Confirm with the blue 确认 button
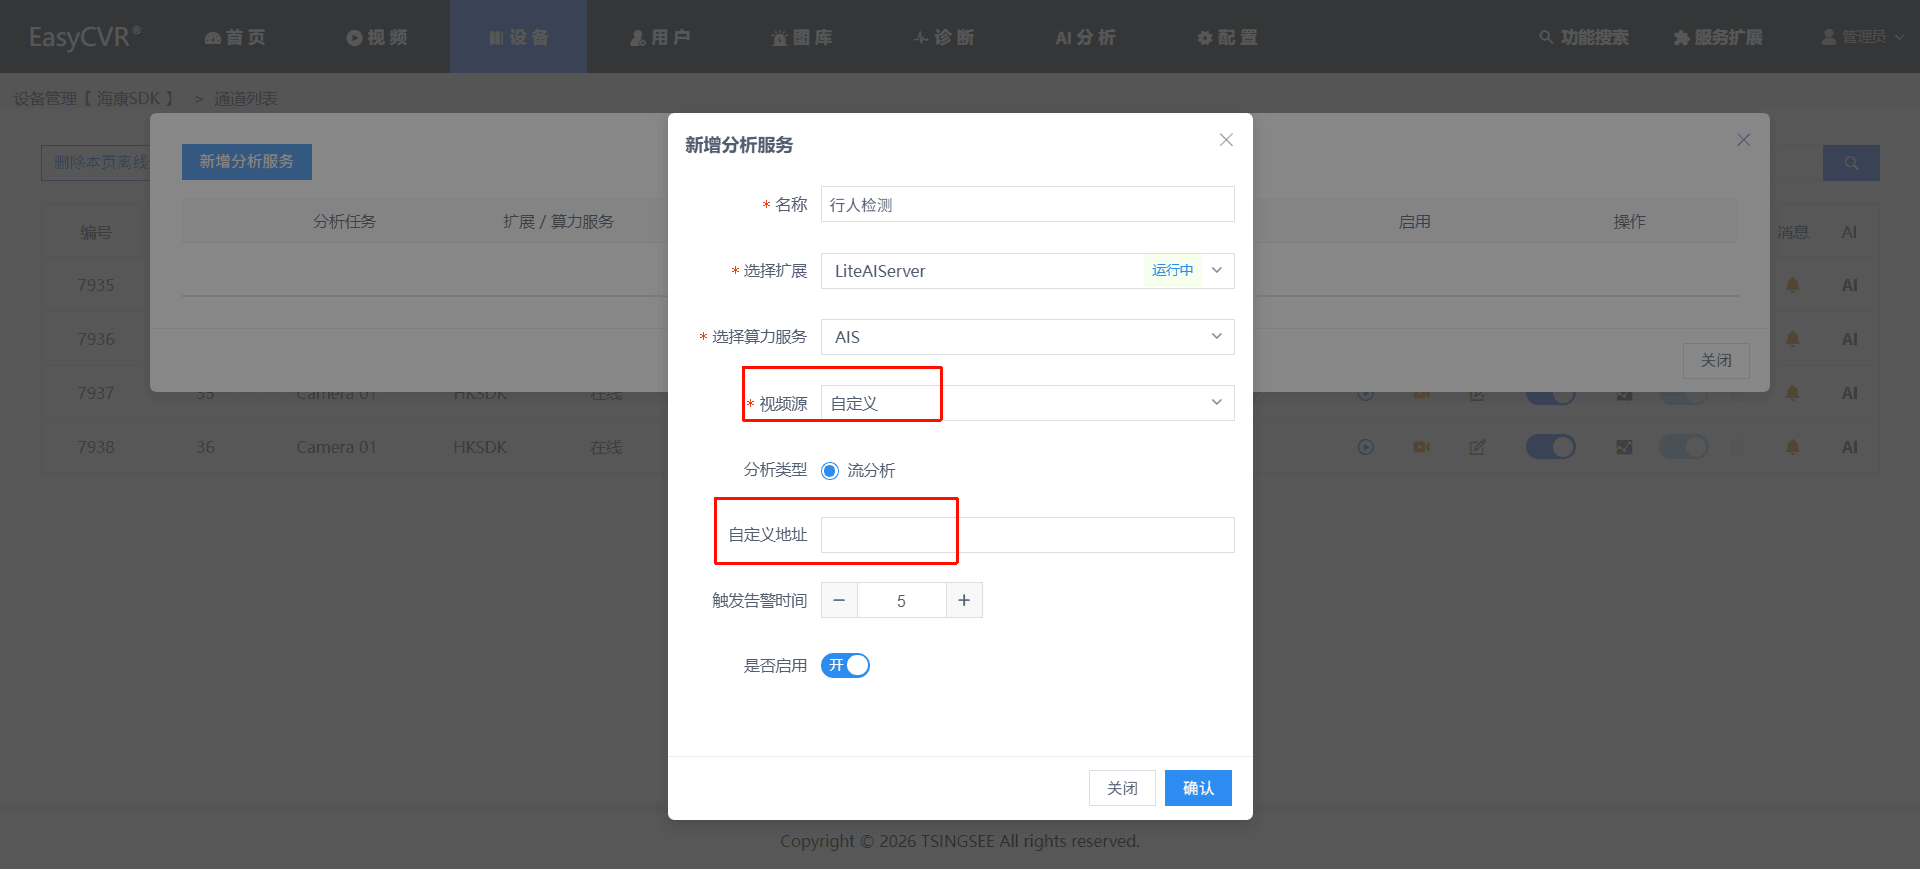Image resolution: width=1920 pixels, height=869 pixels. pyautogui.click(x=1198, y=788)
